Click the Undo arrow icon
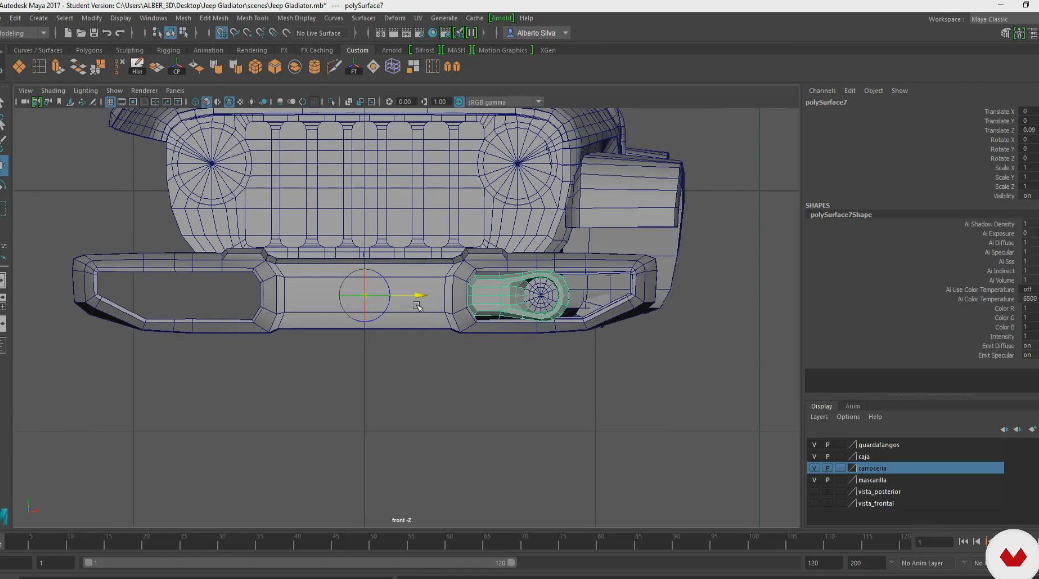This screenshot has width=1039, height=579. point(107,33)
